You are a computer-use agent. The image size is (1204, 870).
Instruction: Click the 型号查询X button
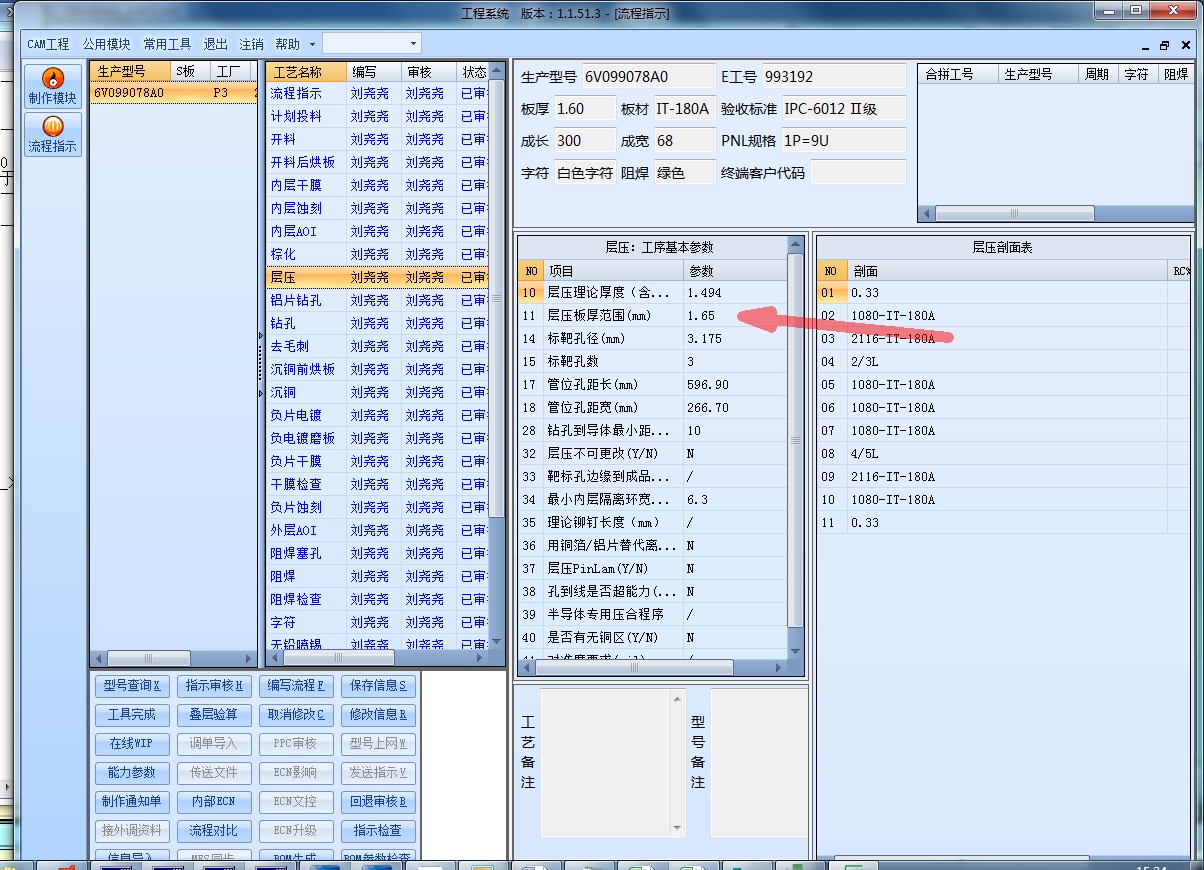pos(133,686)
